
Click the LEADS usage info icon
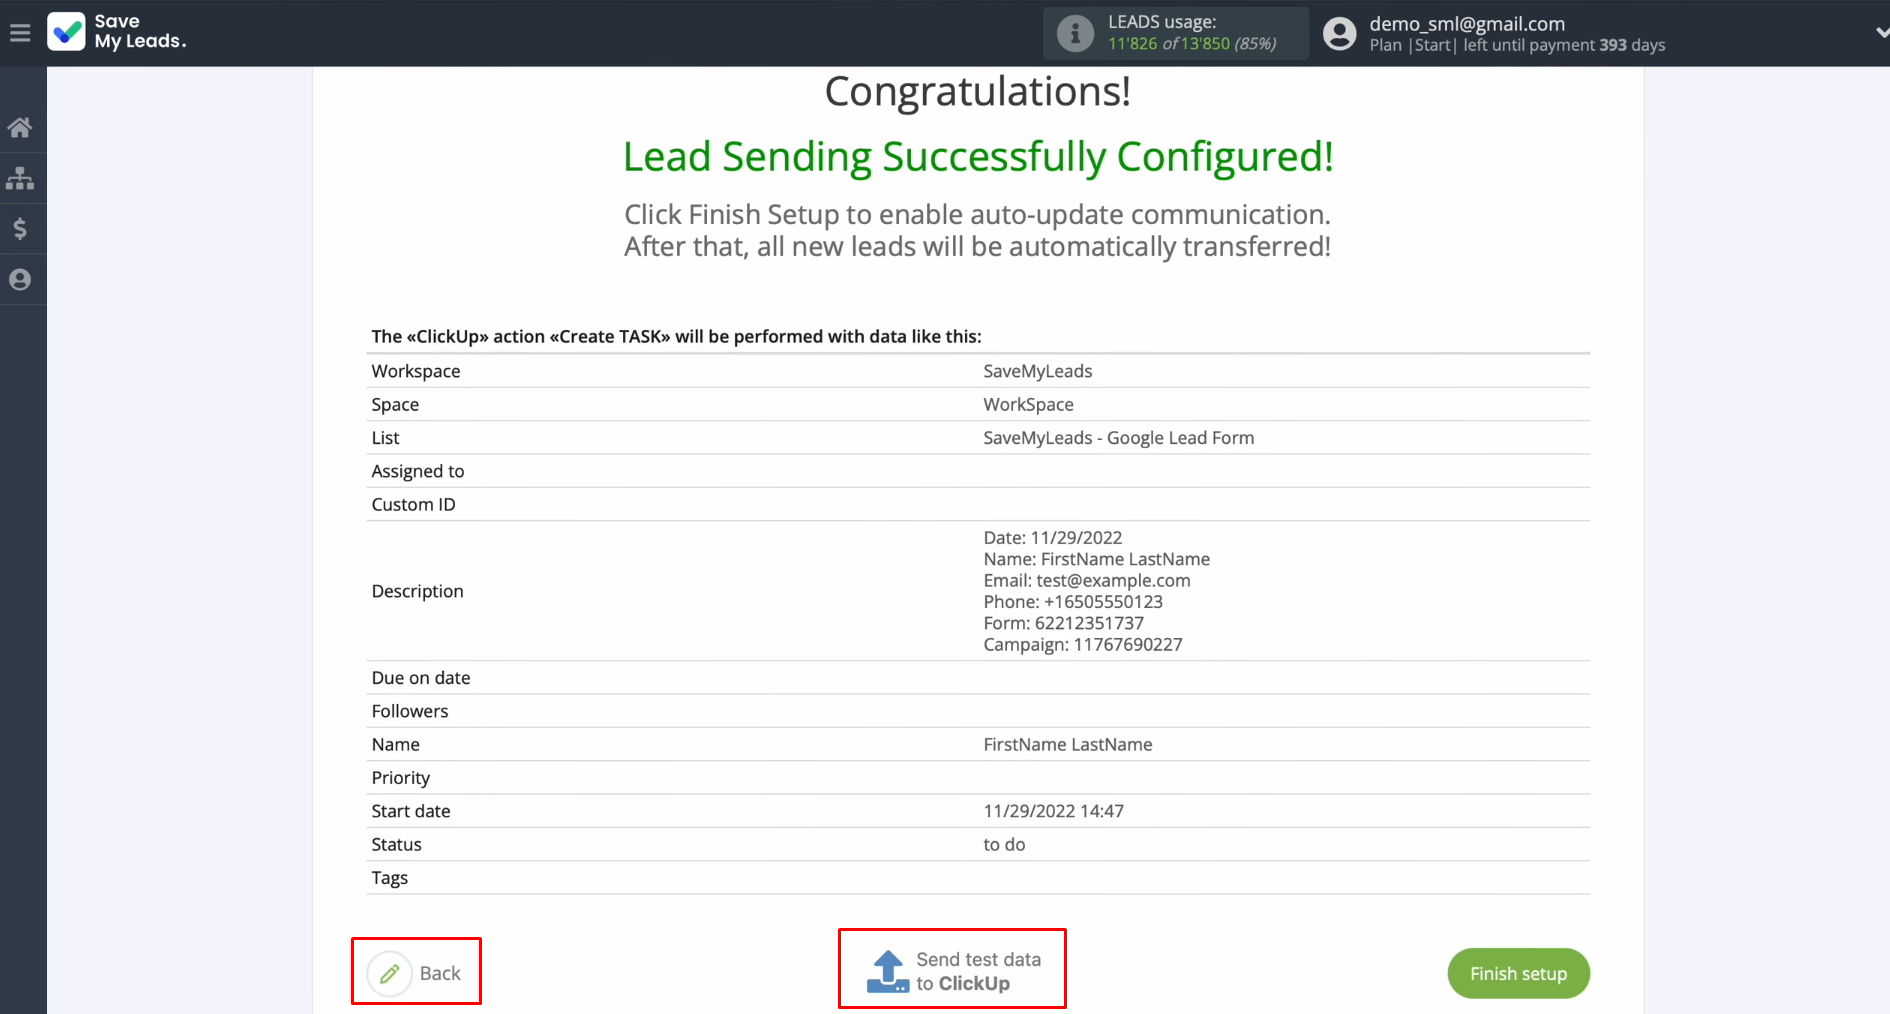pyautogui.click(x=1075, y=33)
